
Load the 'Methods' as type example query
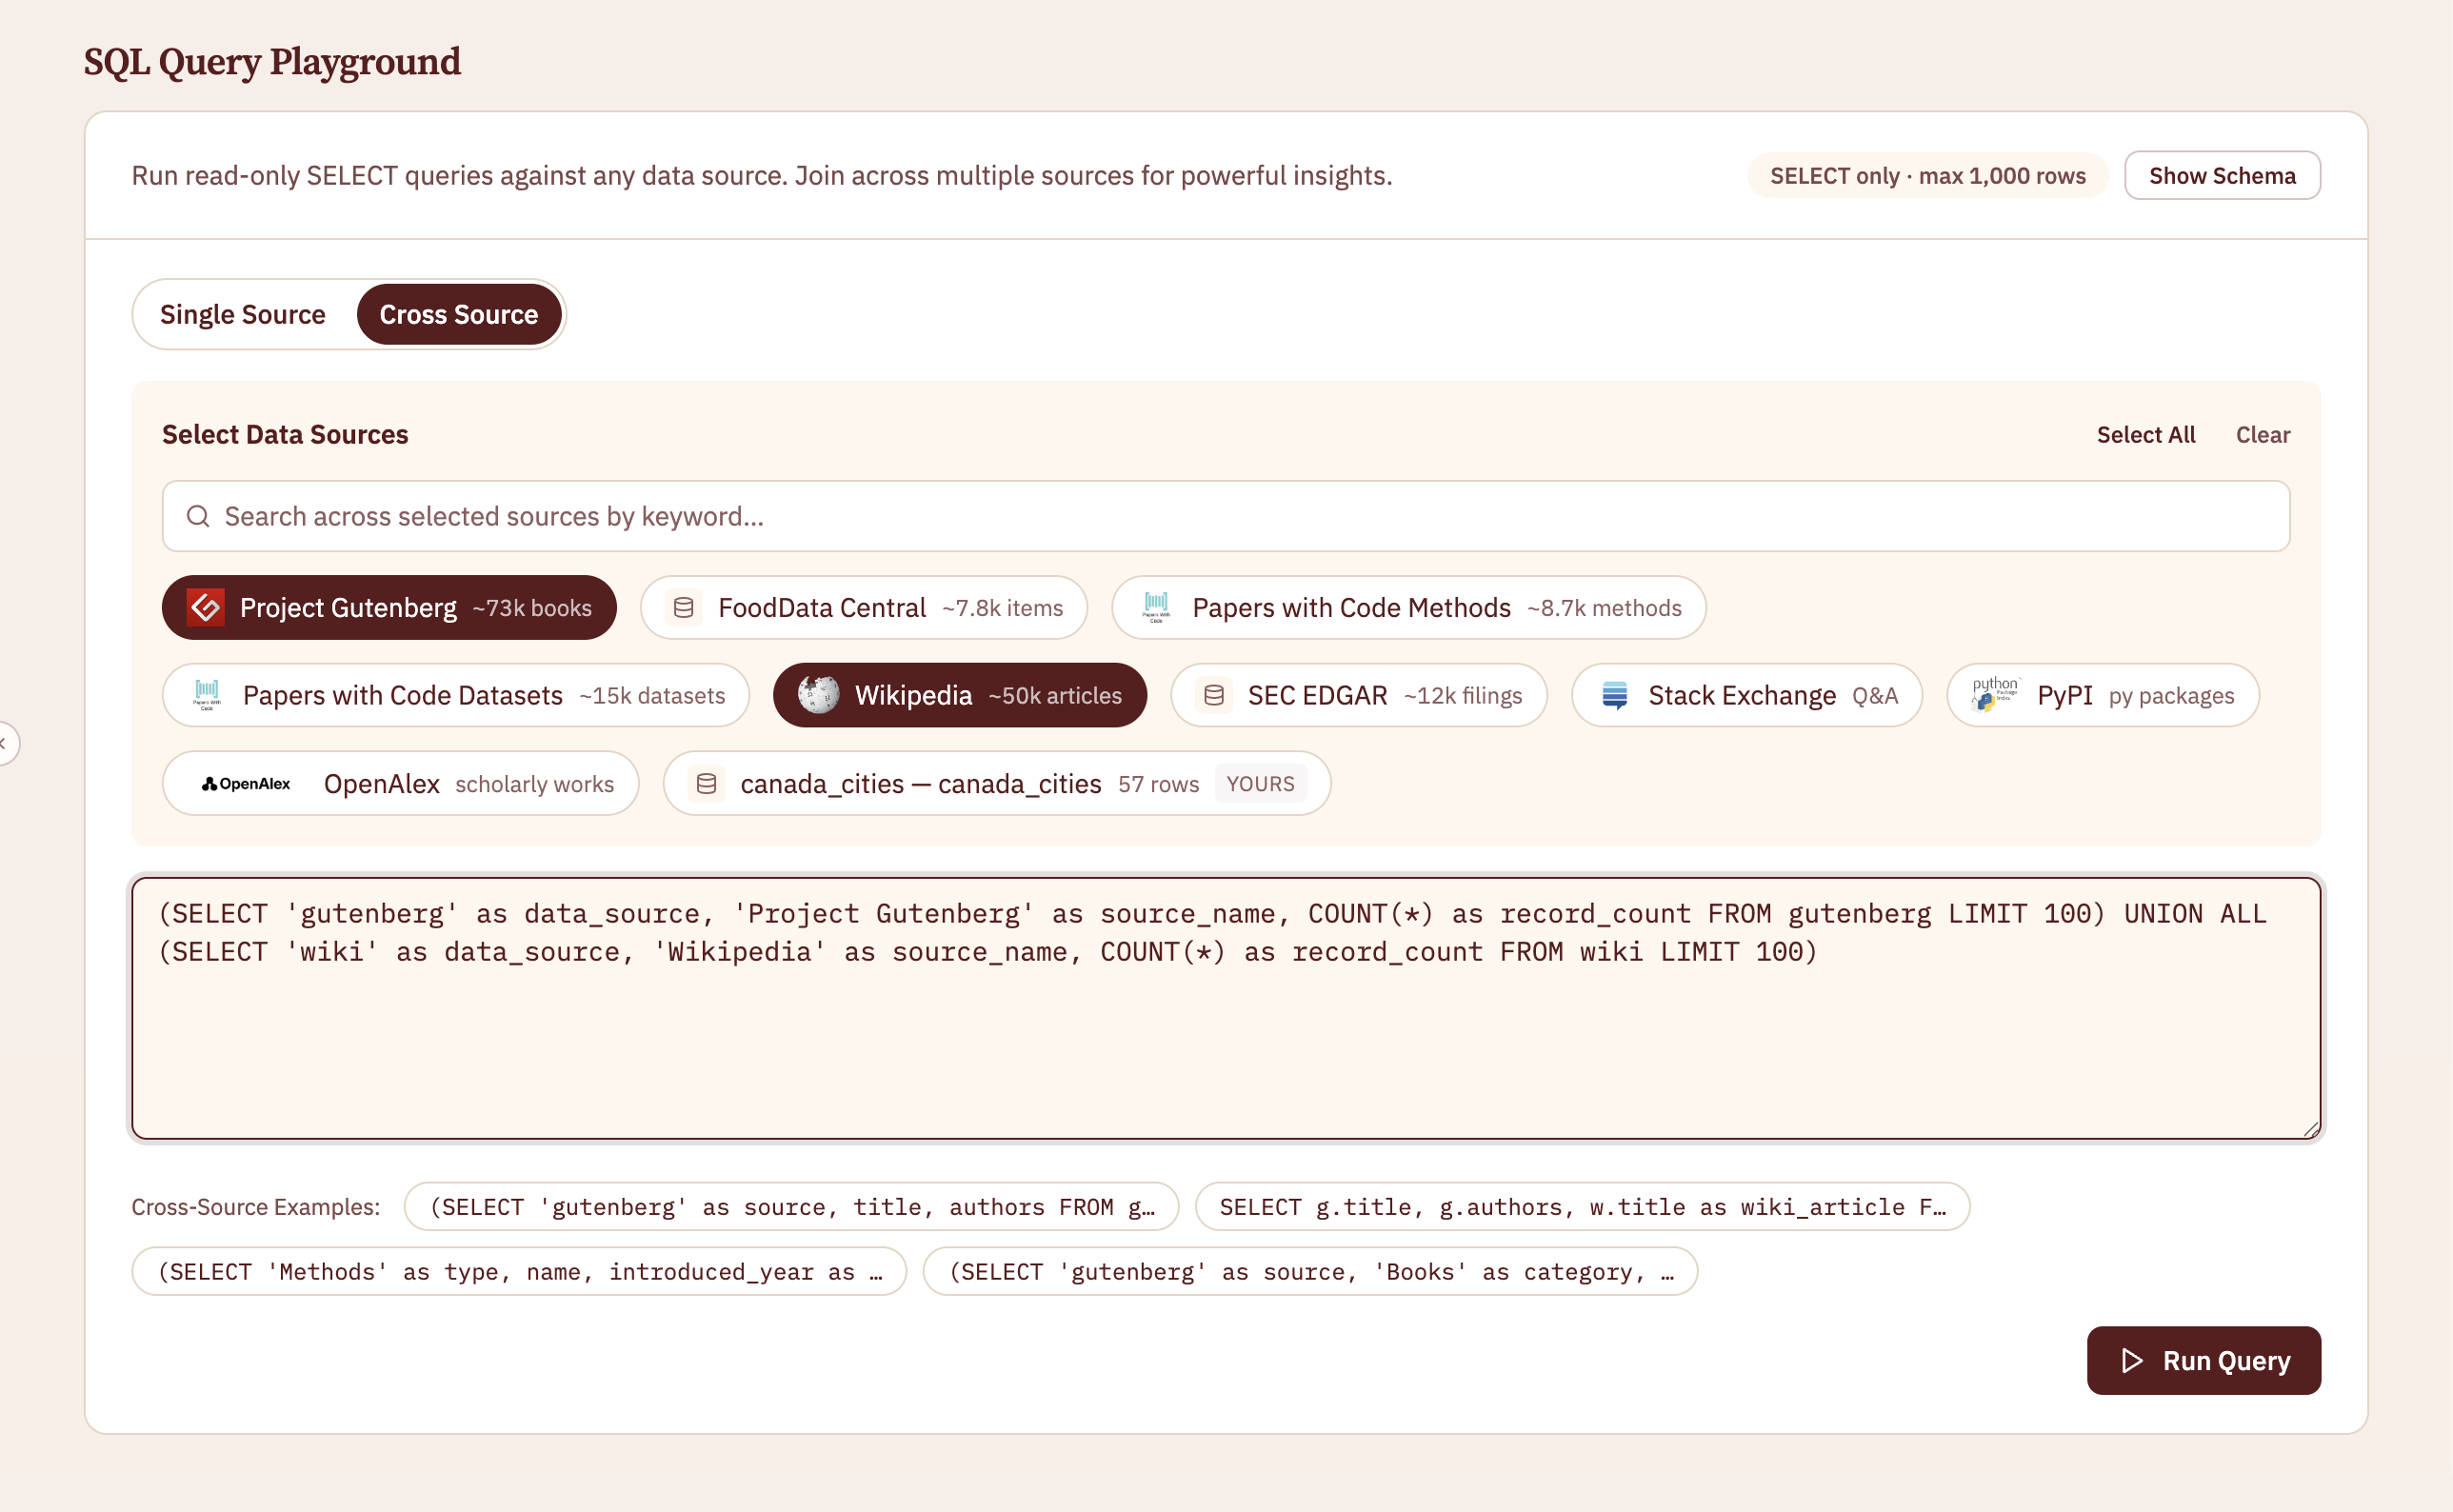[x=520, y=1272]
